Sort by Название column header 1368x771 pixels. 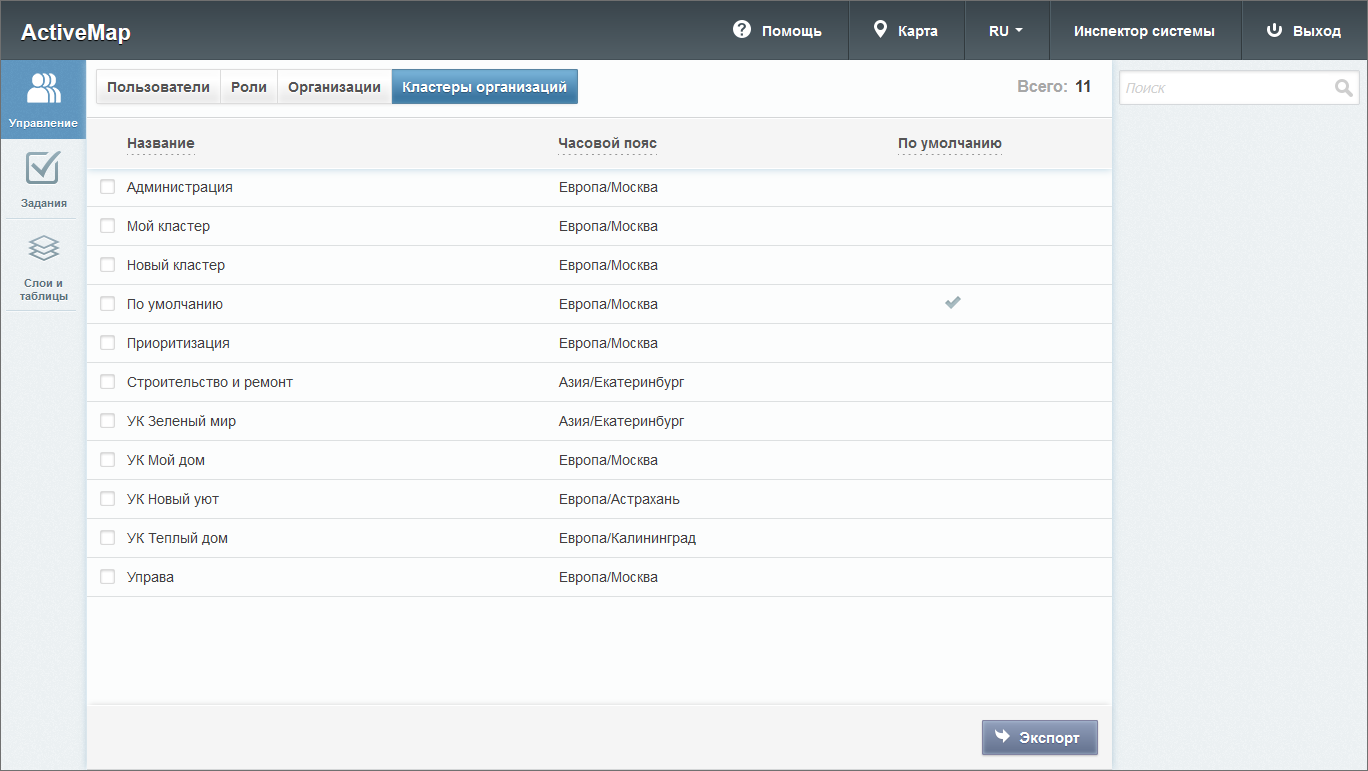160,144
